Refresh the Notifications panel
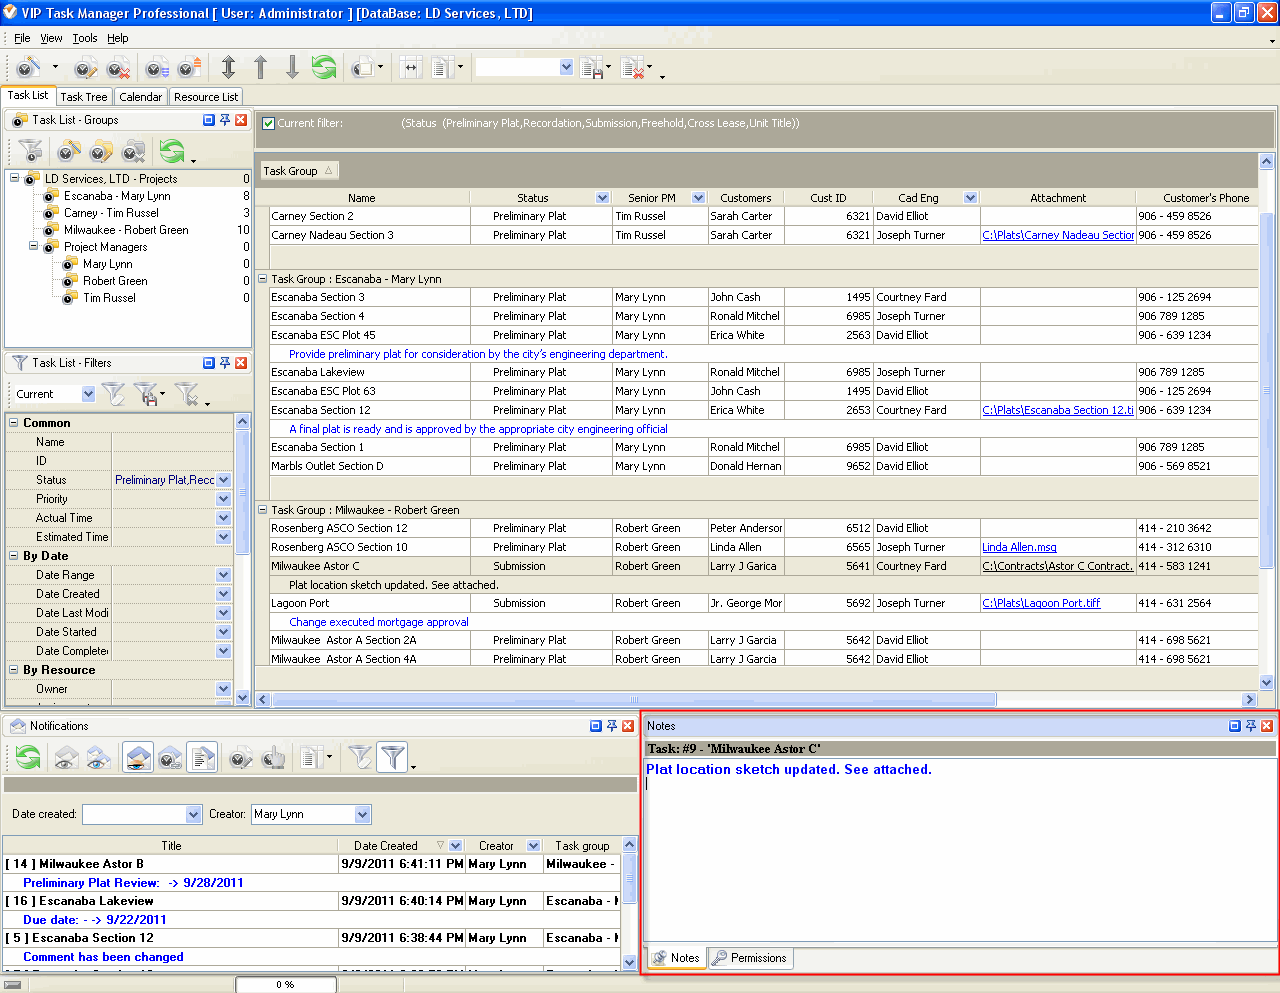The height and width of the screenshot is (993, 1280). [28, 759]
